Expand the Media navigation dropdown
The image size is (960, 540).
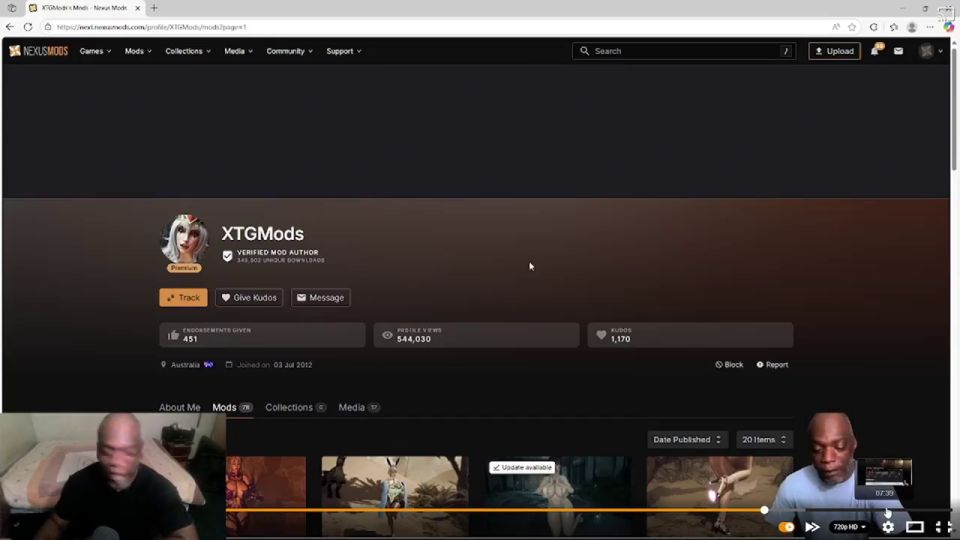(x=238, y=51)
